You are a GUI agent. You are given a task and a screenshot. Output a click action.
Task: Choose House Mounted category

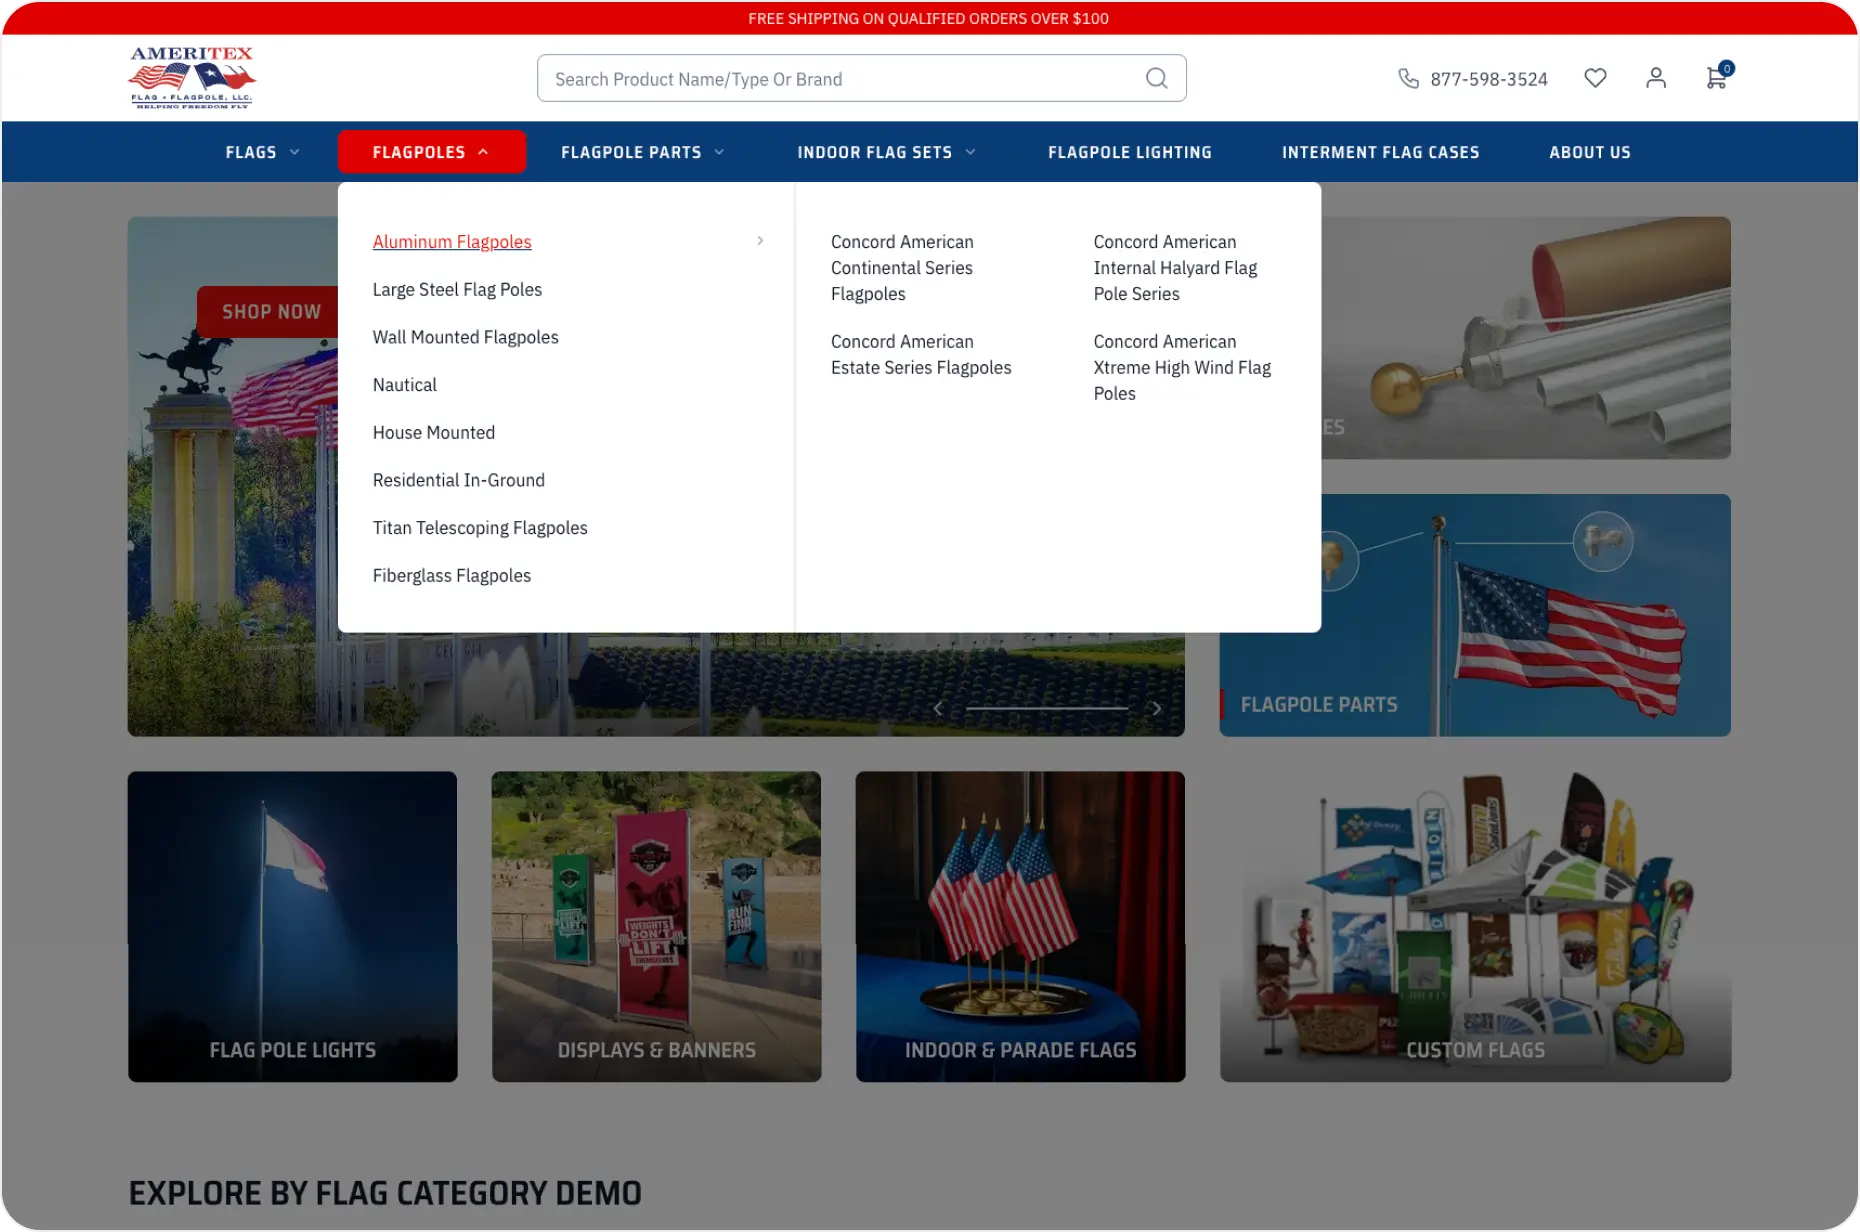coord(433,433)
